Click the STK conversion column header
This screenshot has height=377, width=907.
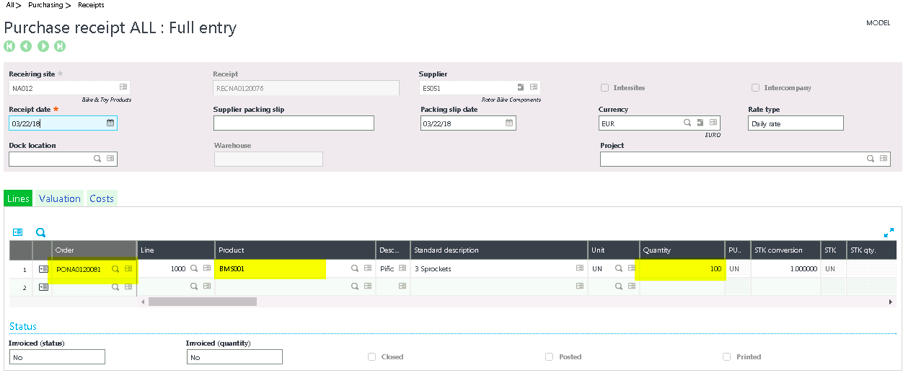coord(785,250)
